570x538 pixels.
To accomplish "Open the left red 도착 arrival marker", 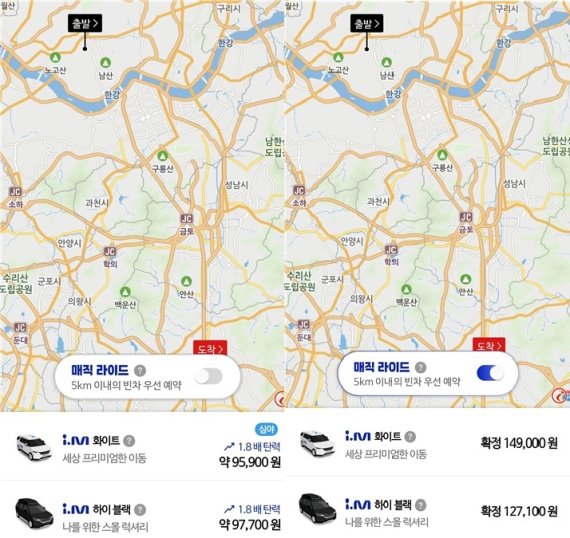I will (x=210, y=348).
